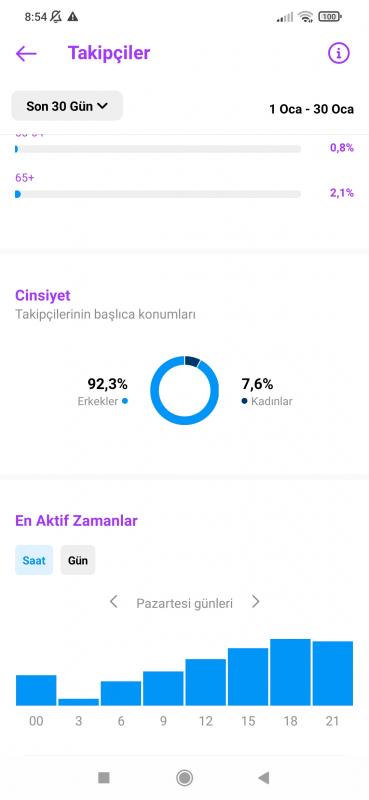Viewport: 369px width, 800px height.
Task: Tap the Android back triangle button
Action: click(263, 778)
